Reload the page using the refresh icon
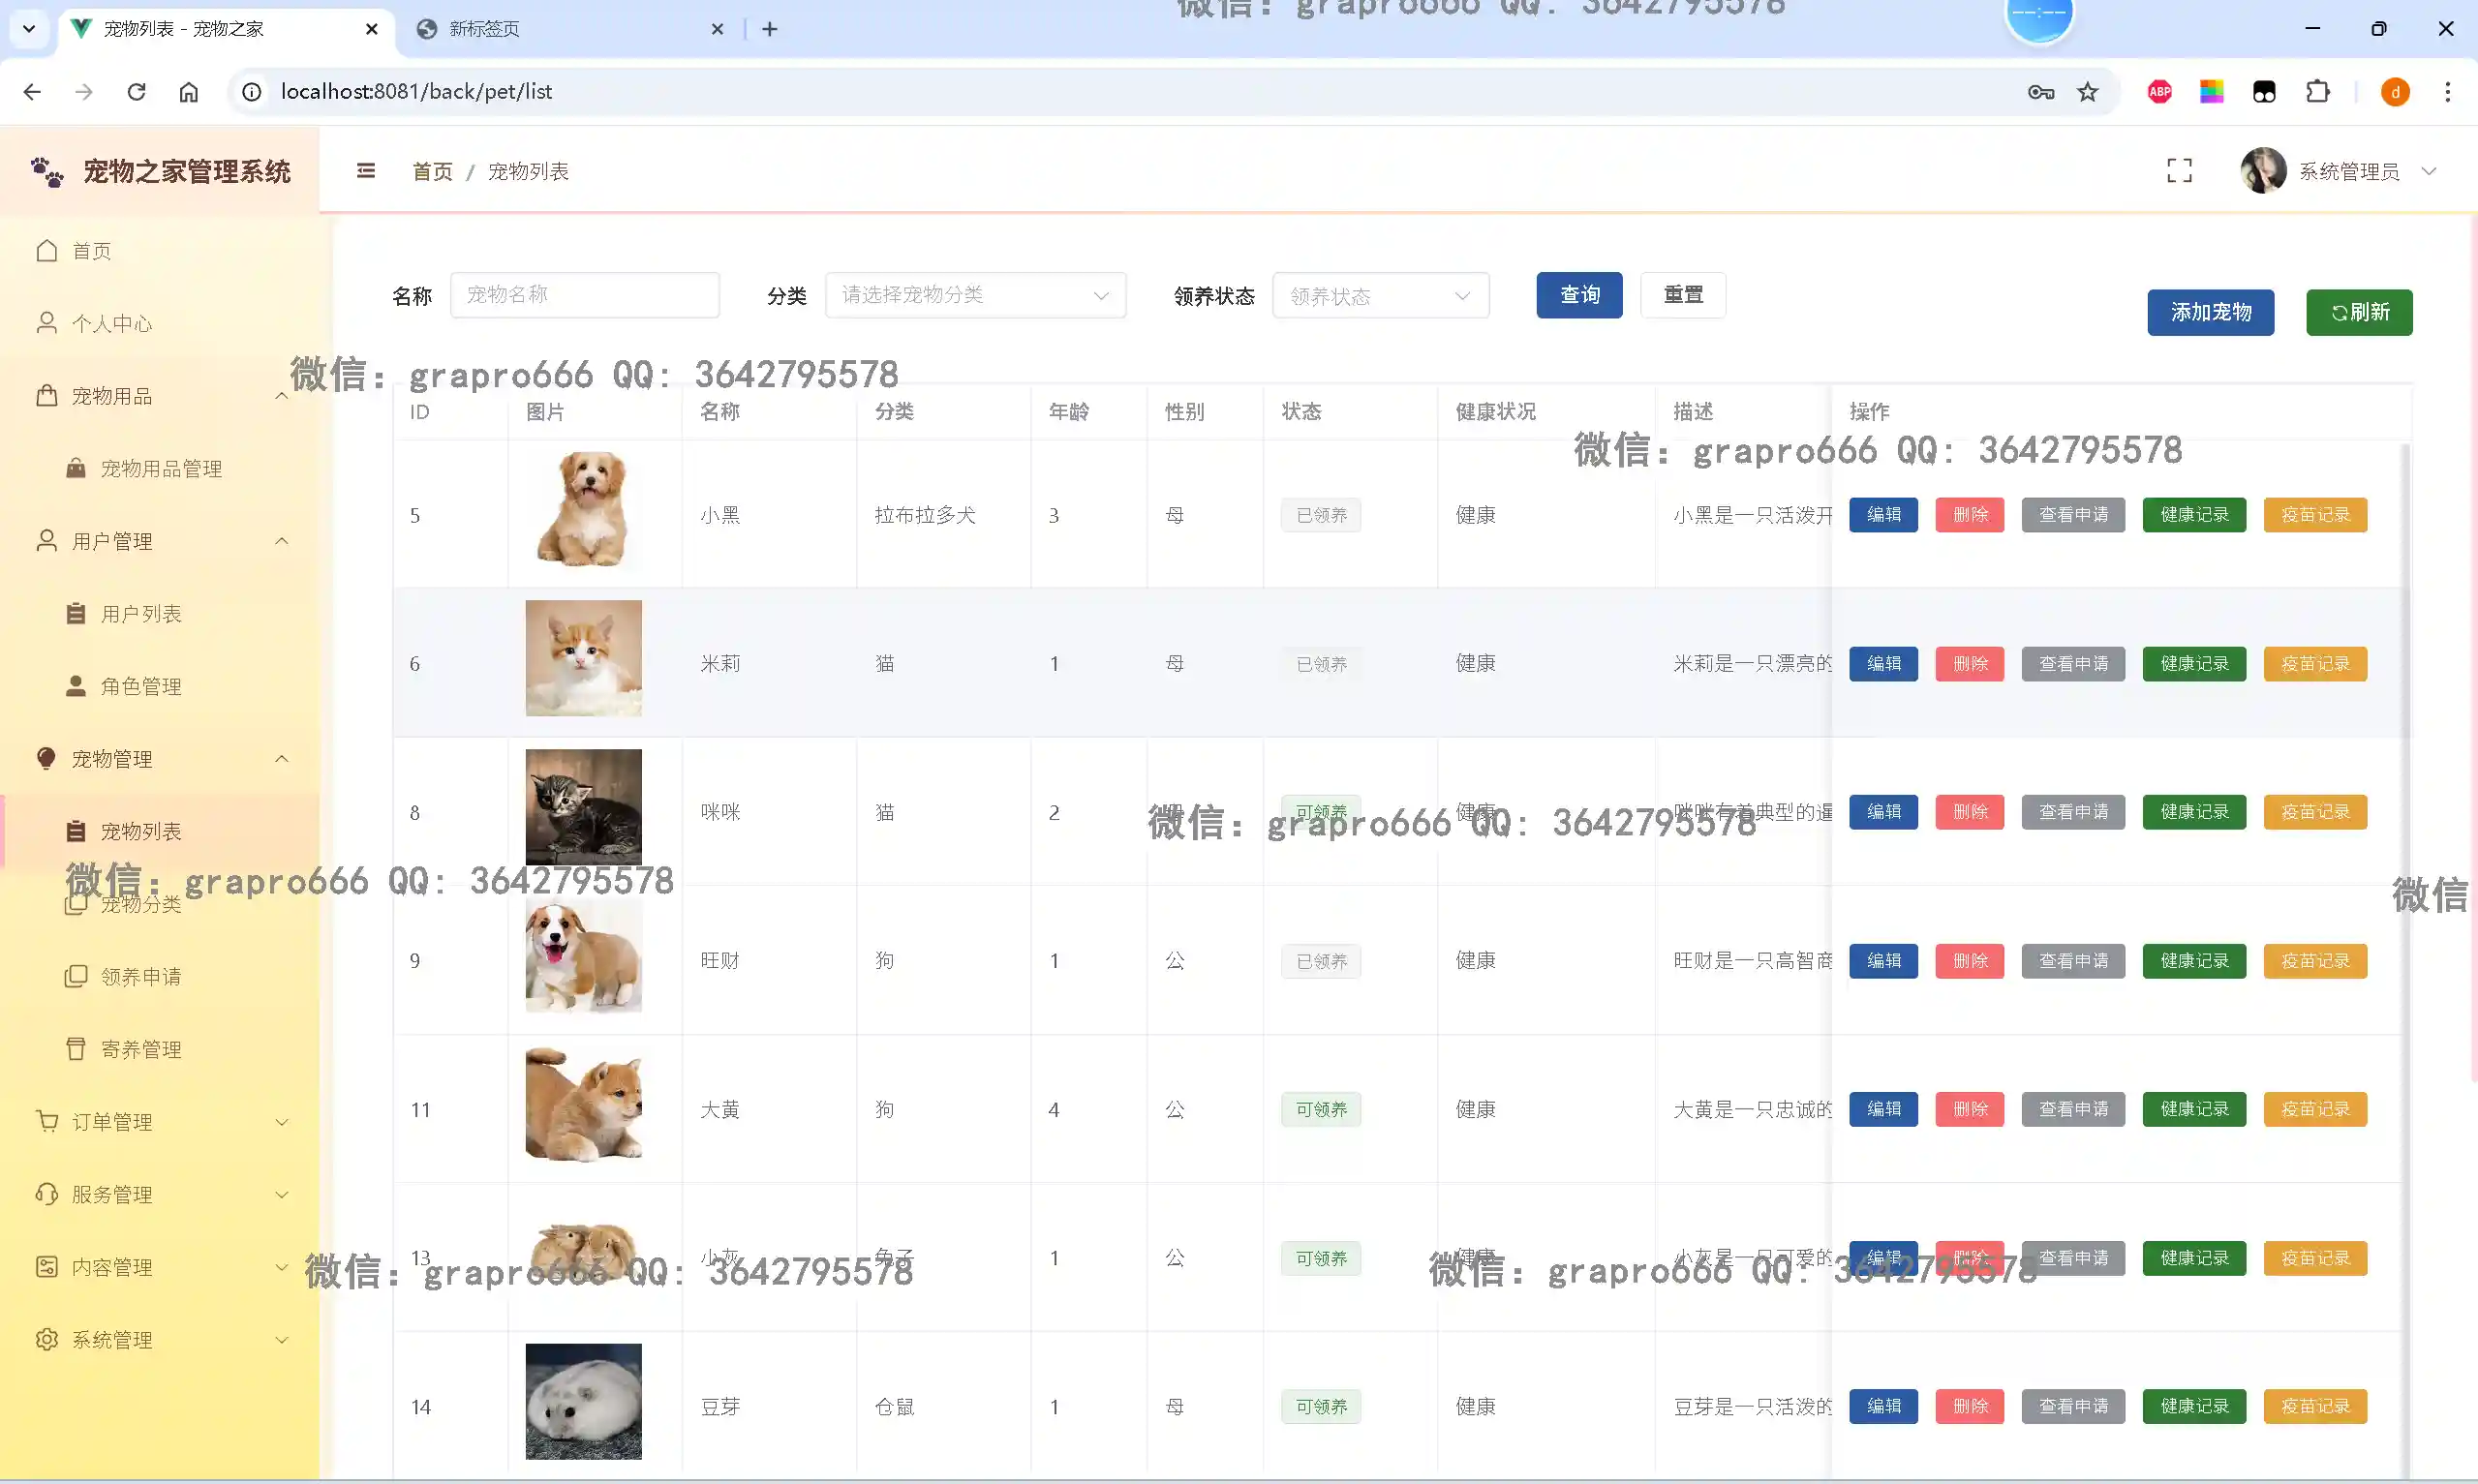Screen dimensions: 2478x1484 pos(137,92)
